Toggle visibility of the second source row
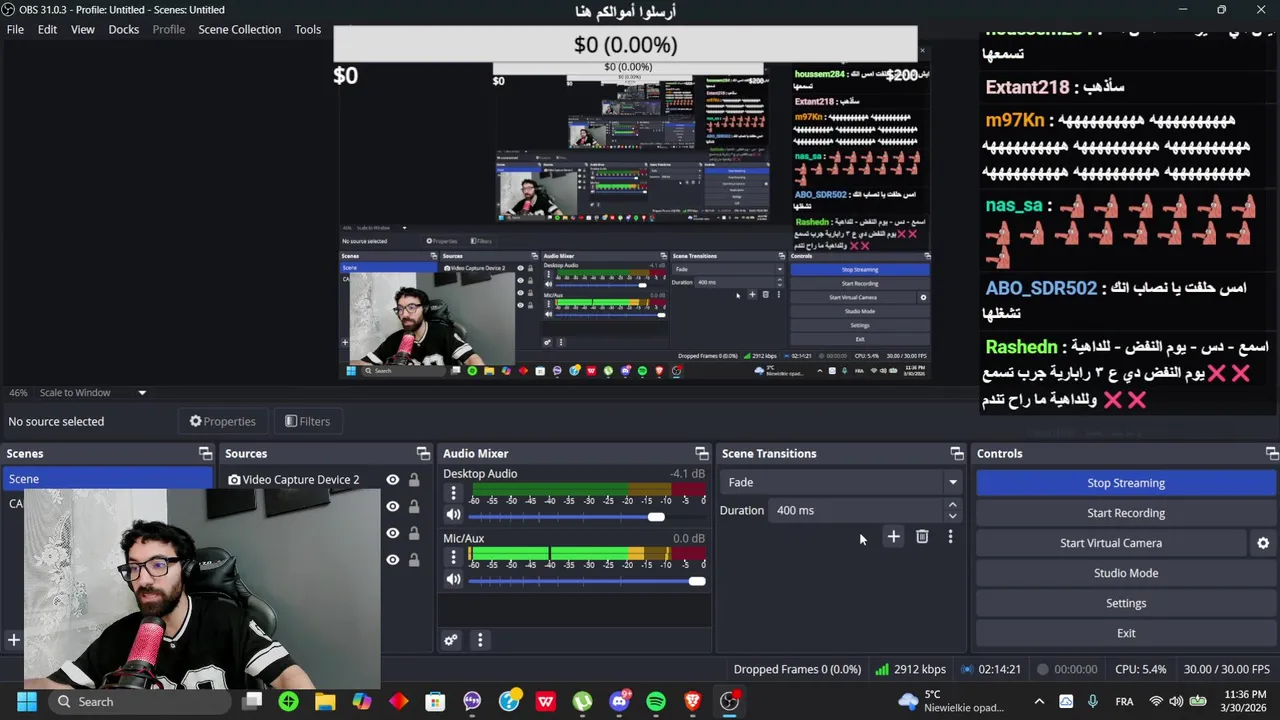The image size is (1280, 720). click(393, 507)
